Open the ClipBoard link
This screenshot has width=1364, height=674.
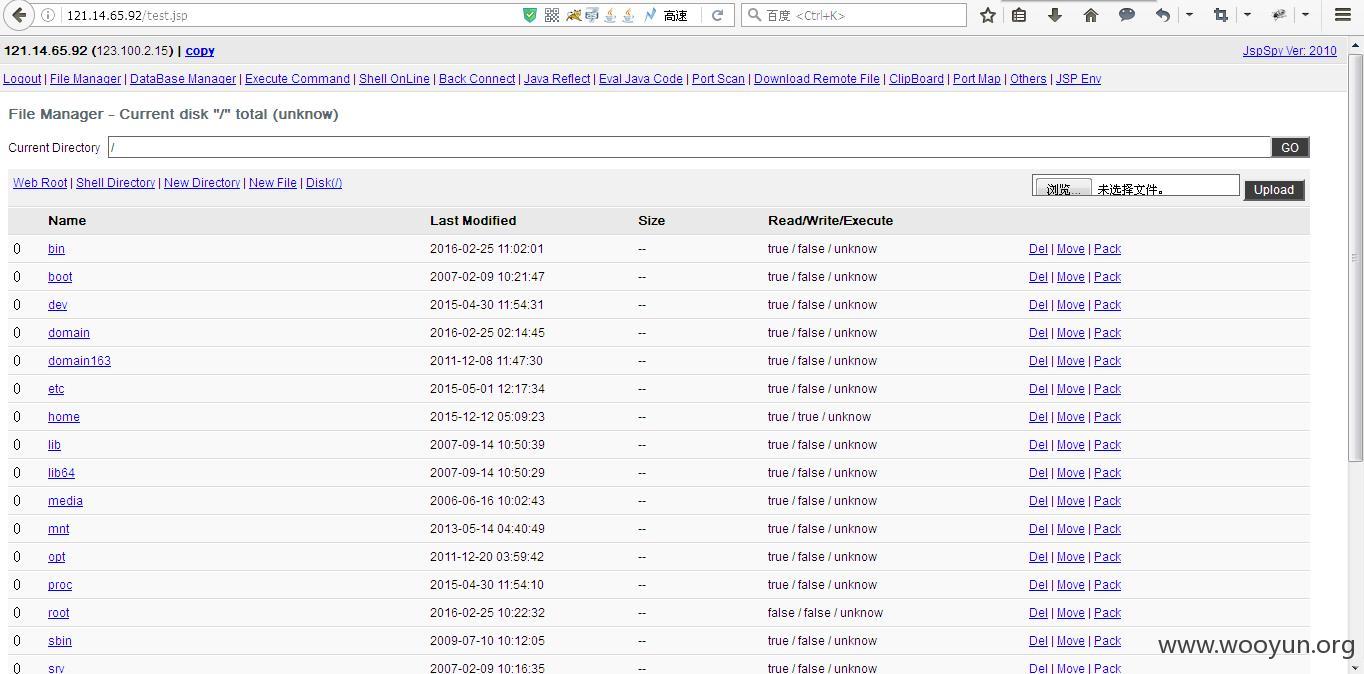click(916, 79)
